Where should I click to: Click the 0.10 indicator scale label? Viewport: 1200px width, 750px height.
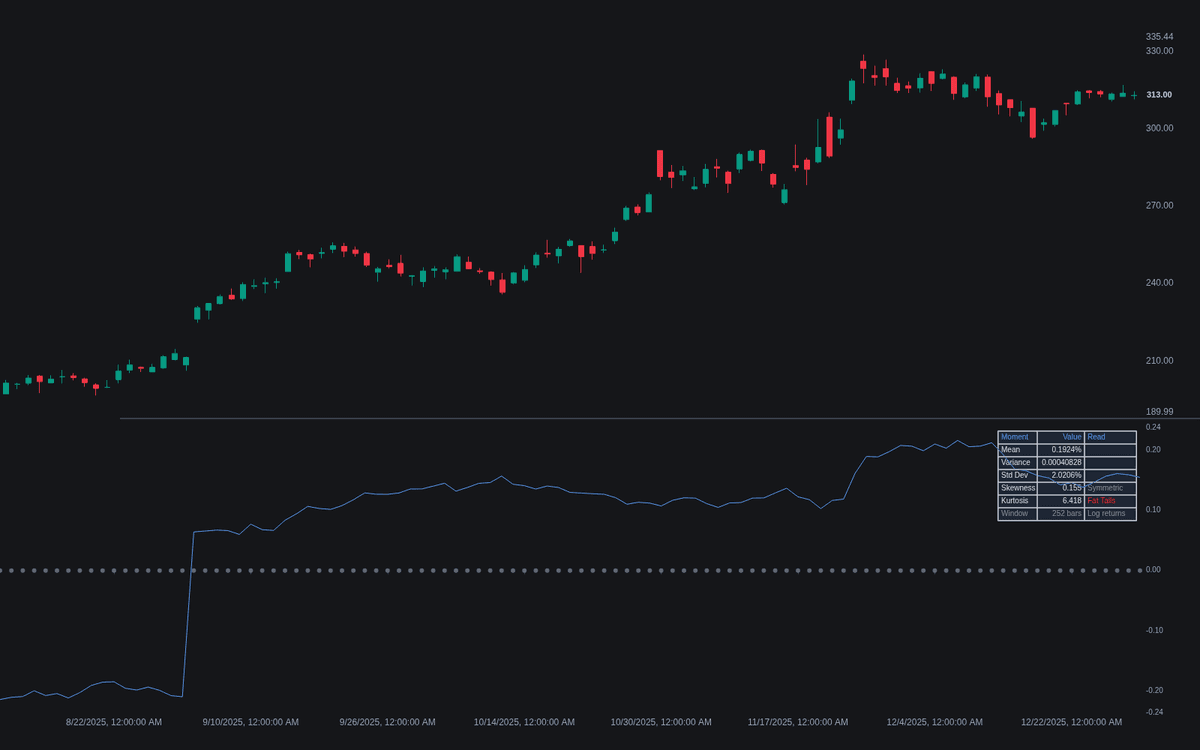[x=1153, y=510]
